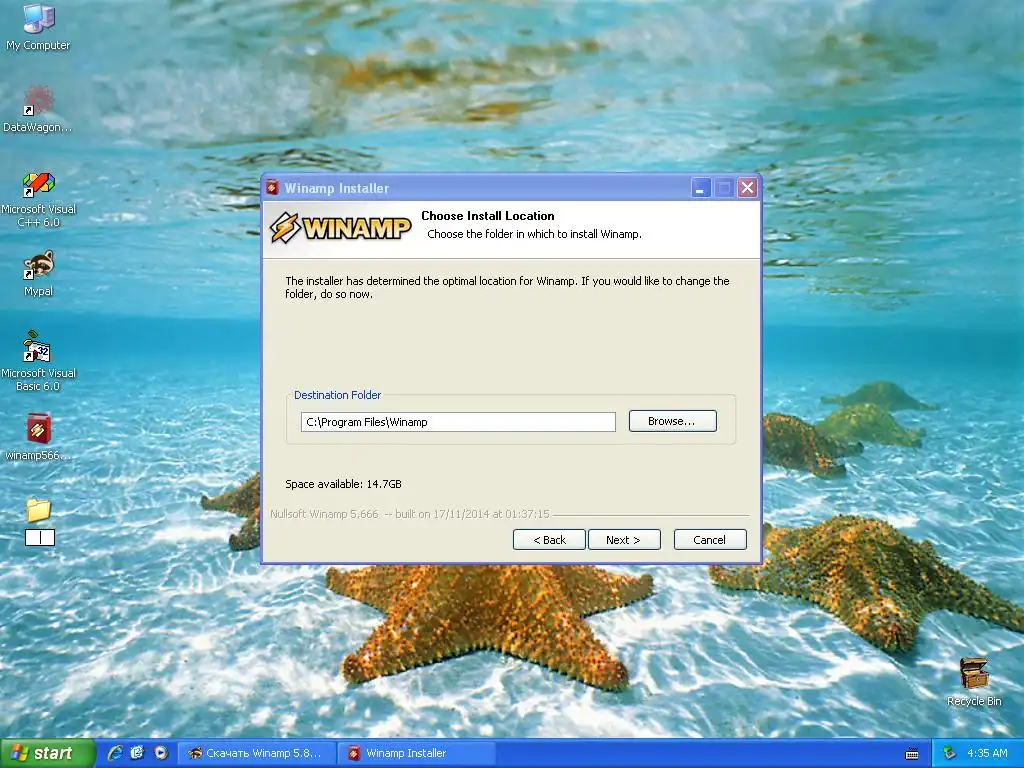Viewport: 1024px width, 768px height.
Task: Cancel the Winamp installation
Action: [710, 540]
